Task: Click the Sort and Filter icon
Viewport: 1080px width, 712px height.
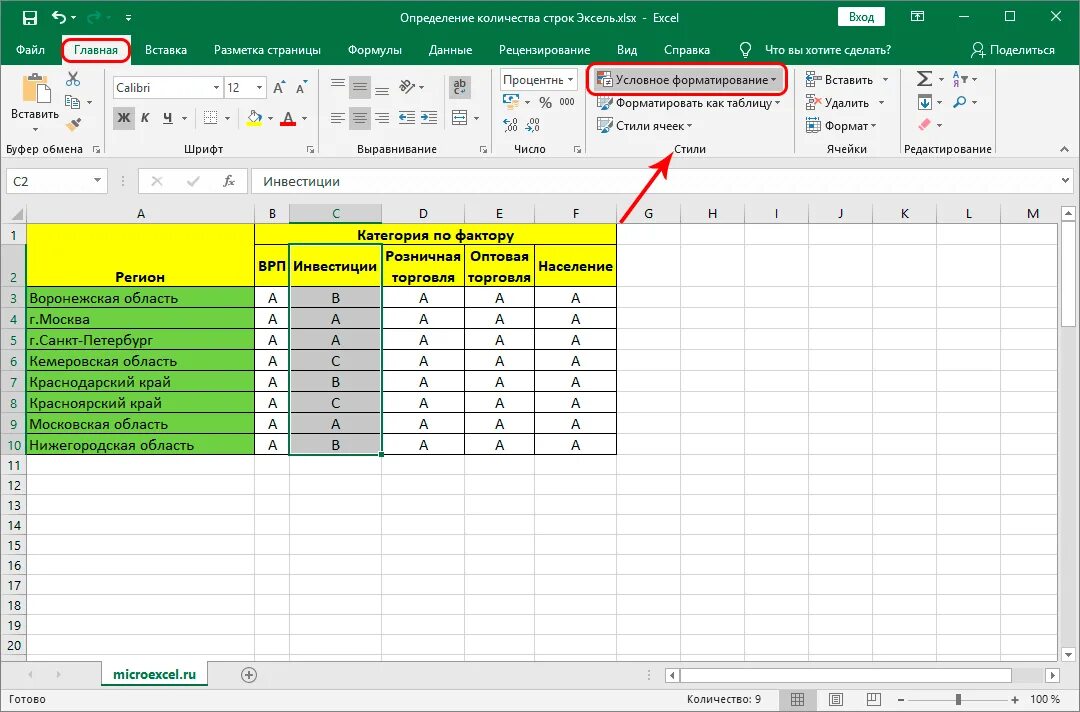Action: [960, 79]
